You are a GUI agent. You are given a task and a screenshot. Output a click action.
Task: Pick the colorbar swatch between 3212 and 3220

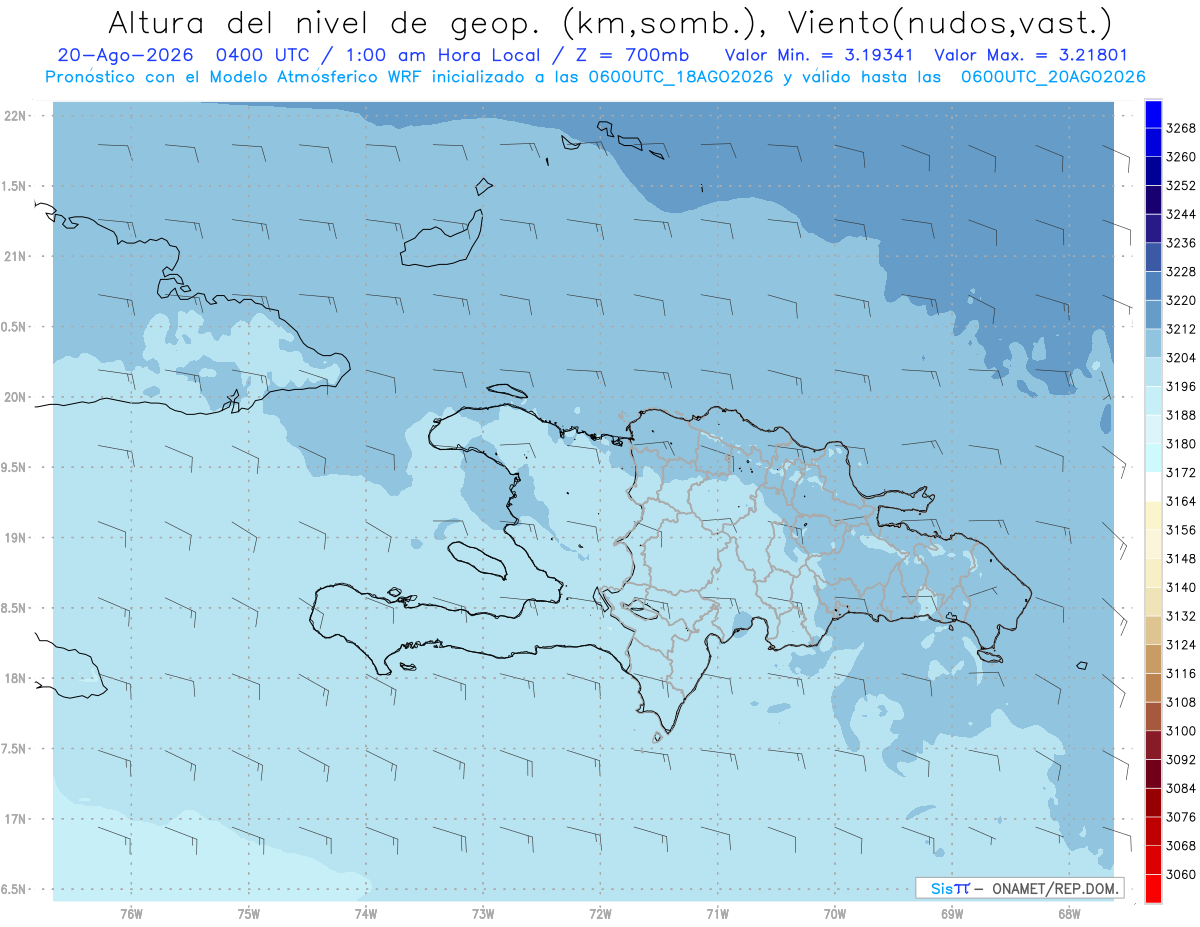click(1153, 315)
